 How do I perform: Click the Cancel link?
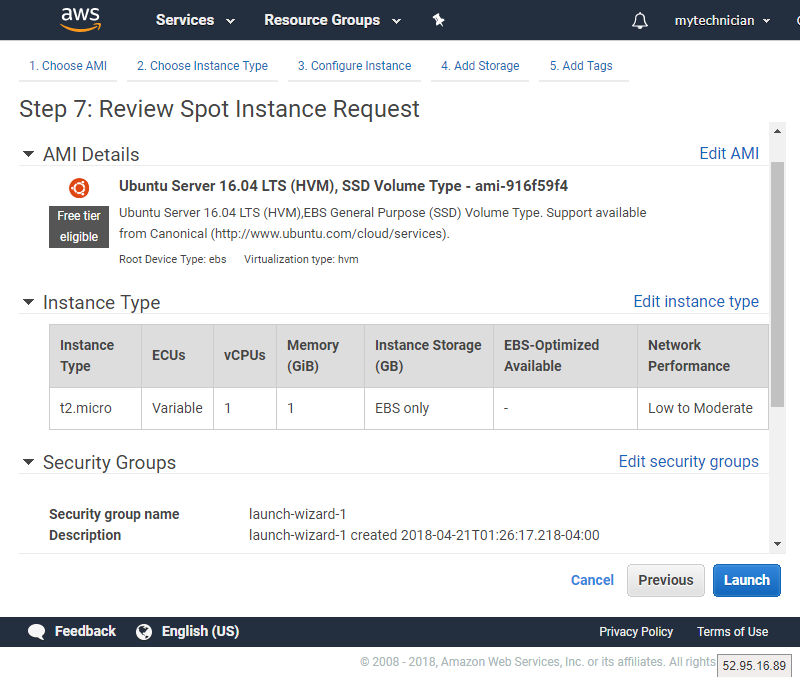point(592,580)
